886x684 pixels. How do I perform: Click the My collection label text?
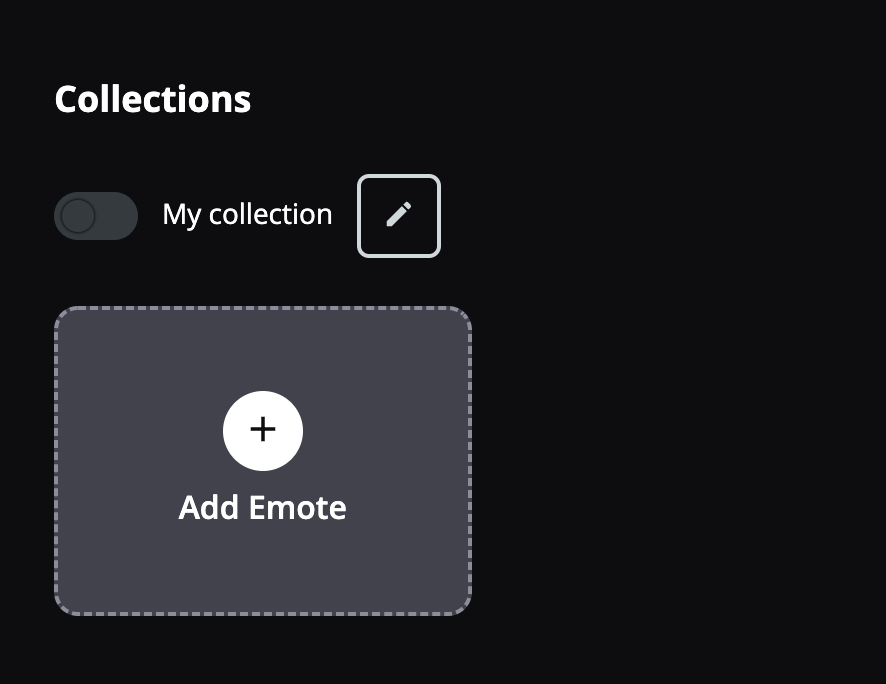(247, 215)
